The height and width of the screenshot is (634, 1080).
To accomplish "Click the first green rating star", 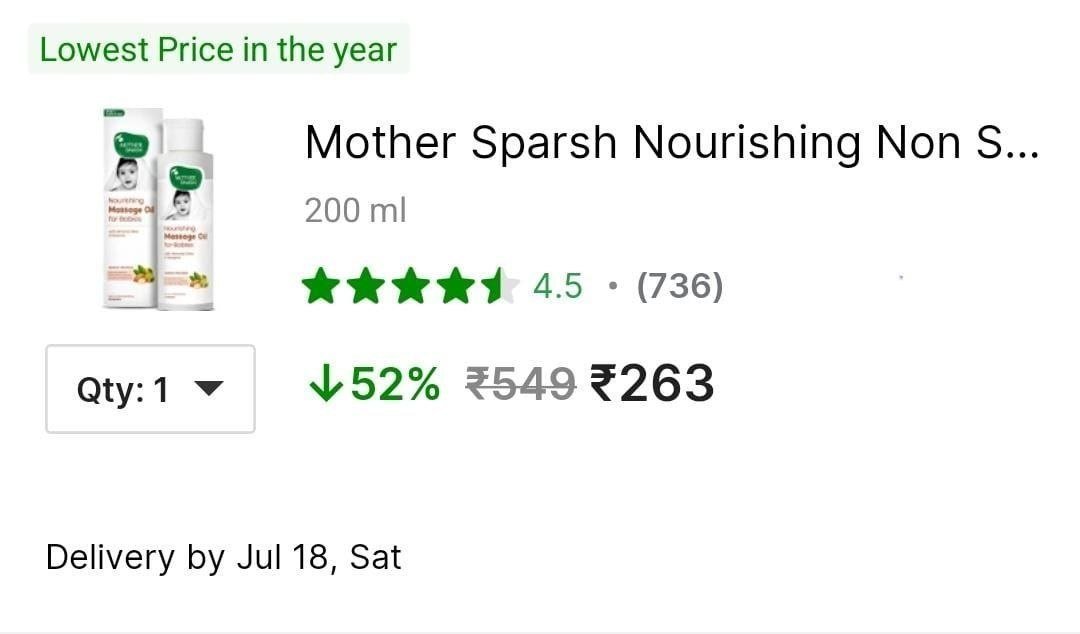I will point(321,286).
